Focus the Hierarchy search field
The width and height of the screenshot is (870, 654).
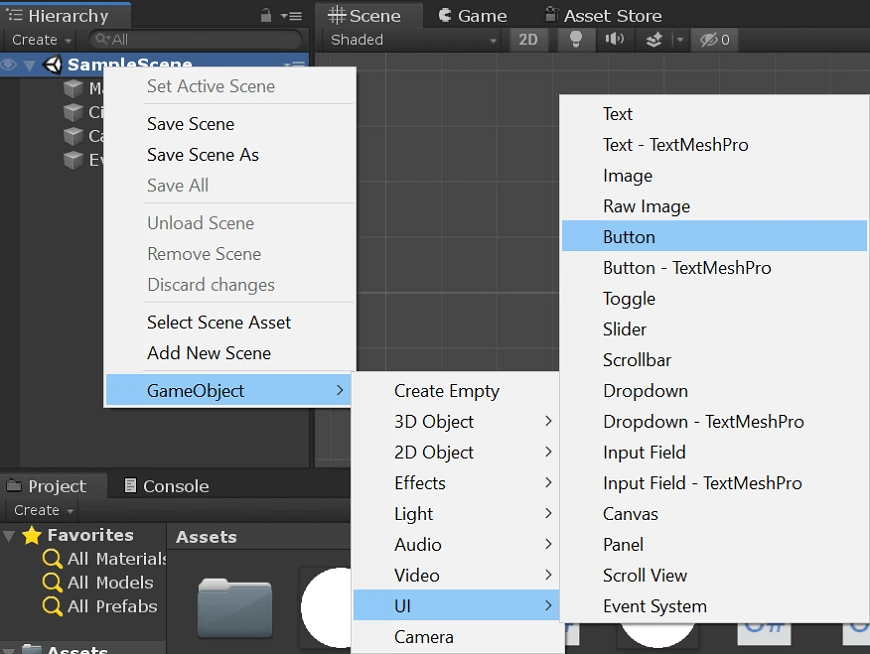coord(195,39)
